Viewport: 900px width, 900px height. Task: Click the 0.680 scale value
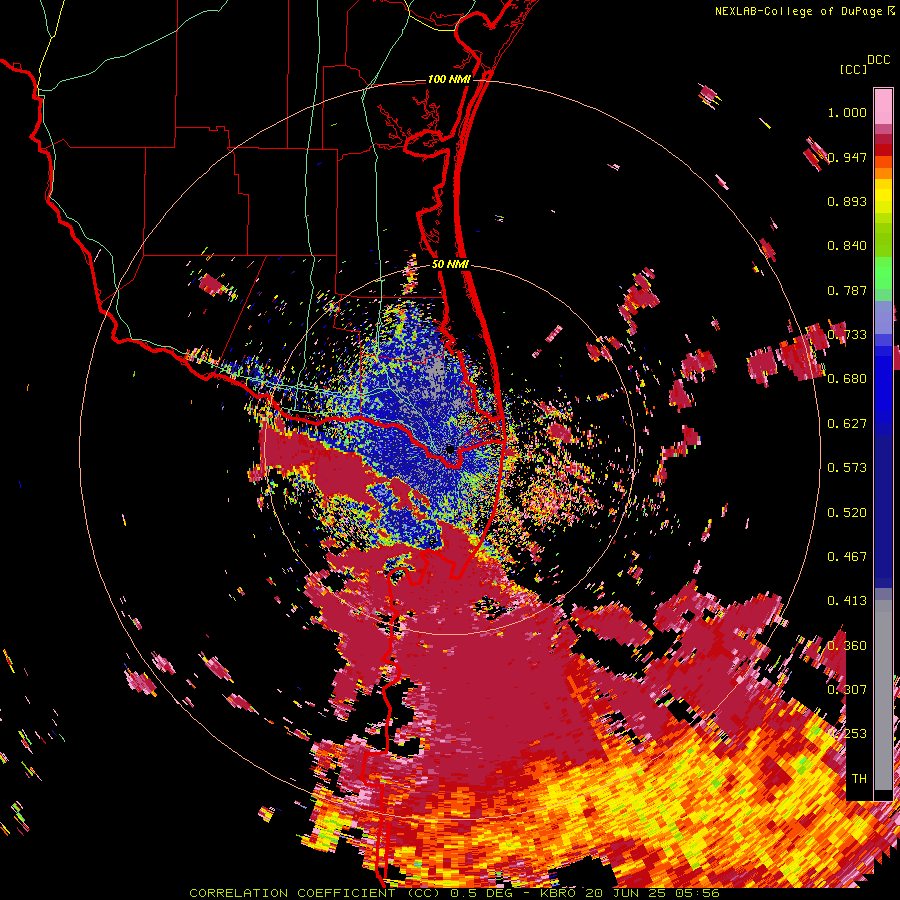847,379
